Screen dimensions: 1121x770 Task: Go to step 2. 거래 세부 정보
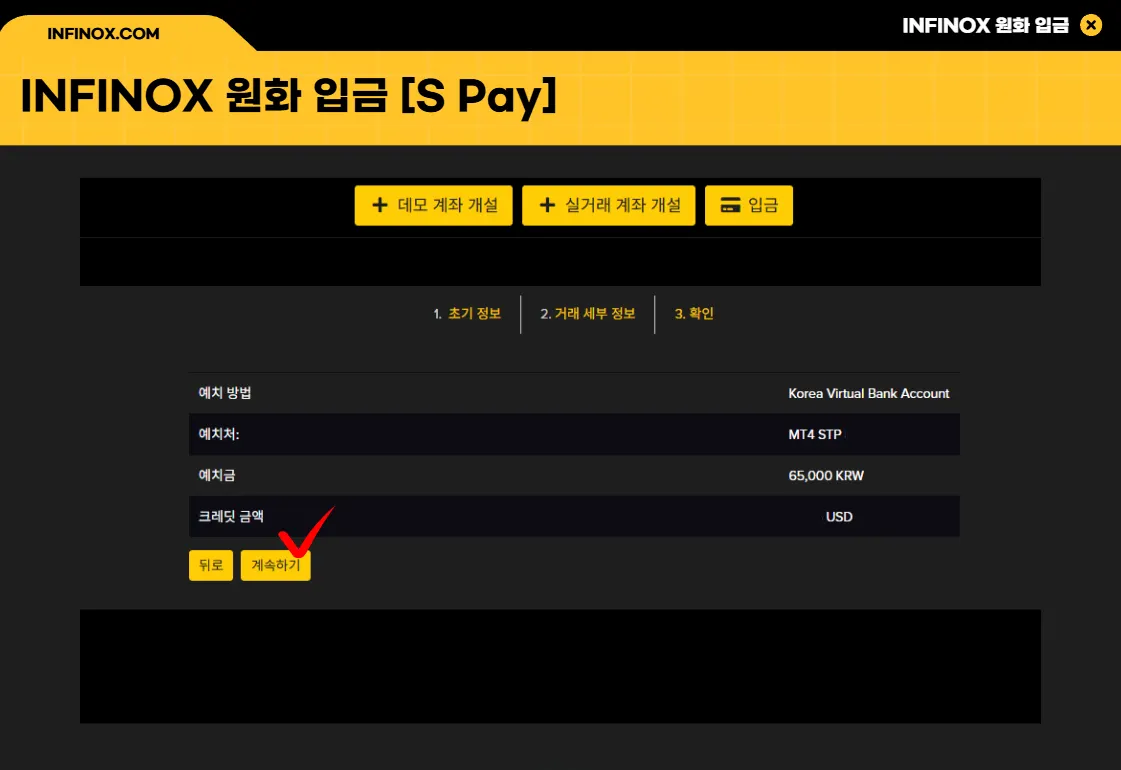[x=588, y=314]
